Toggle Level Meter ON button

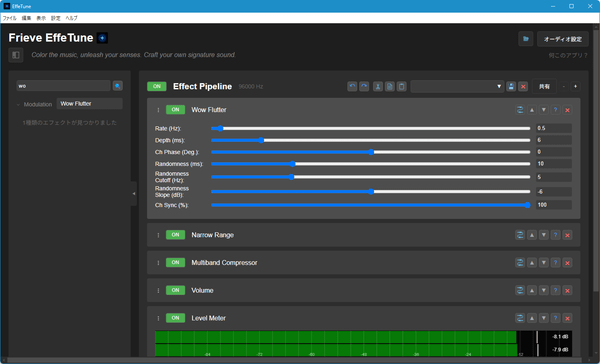(175, 318)
